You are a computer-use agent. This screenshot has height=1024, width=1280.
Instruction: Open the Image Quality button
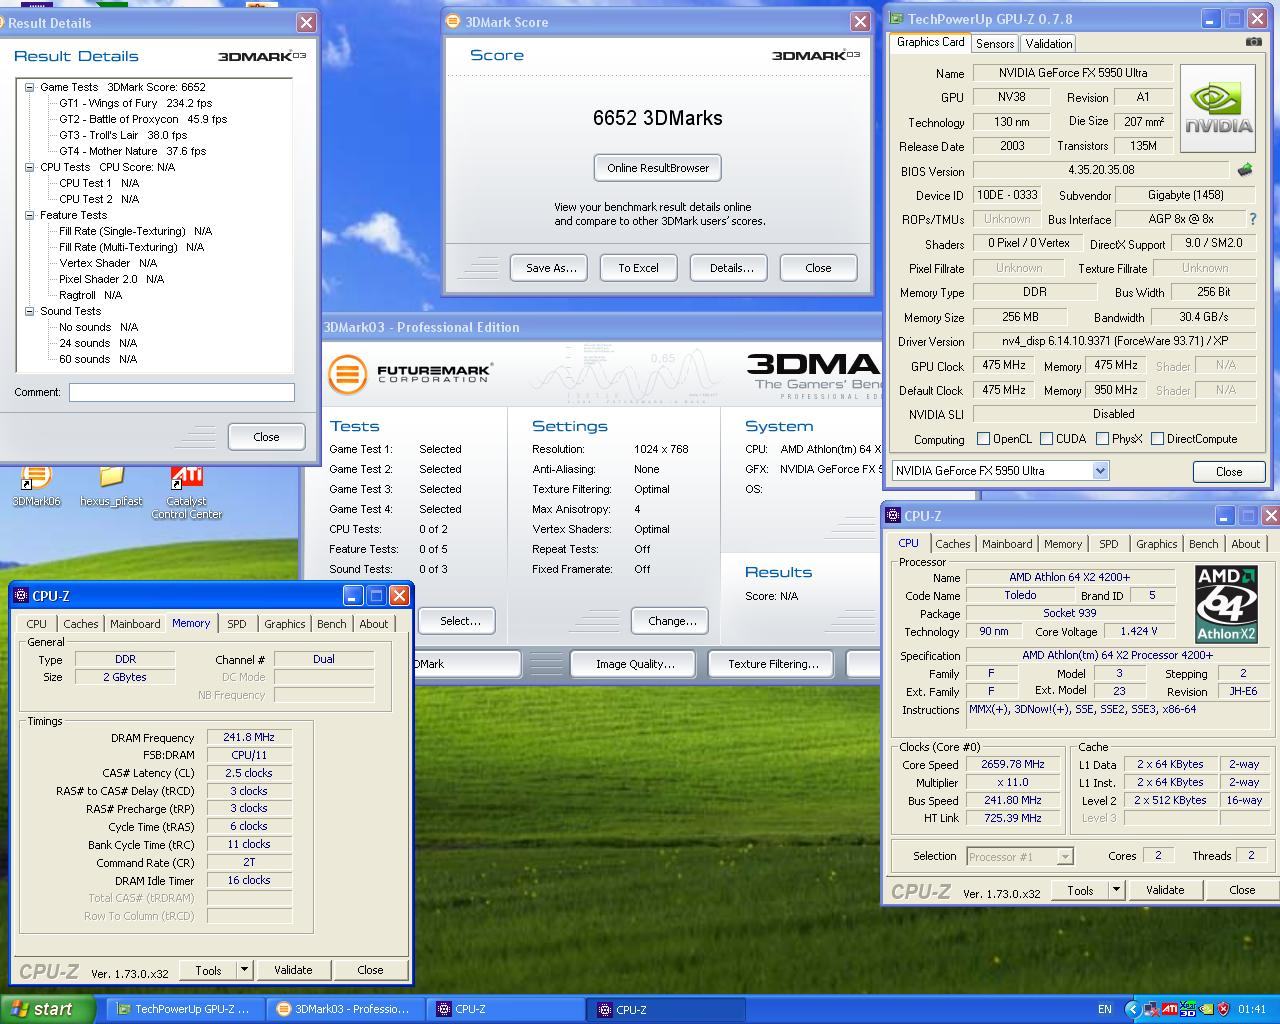pos(635,664)
